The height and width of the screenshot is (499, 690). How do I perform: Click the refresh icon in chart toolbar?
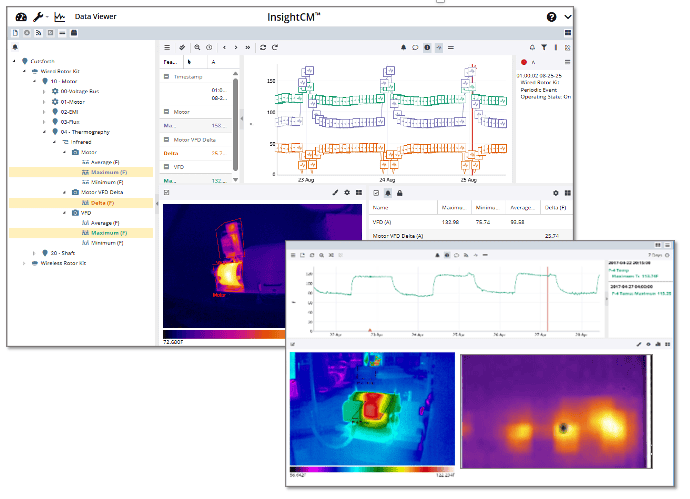pos(263,47)
